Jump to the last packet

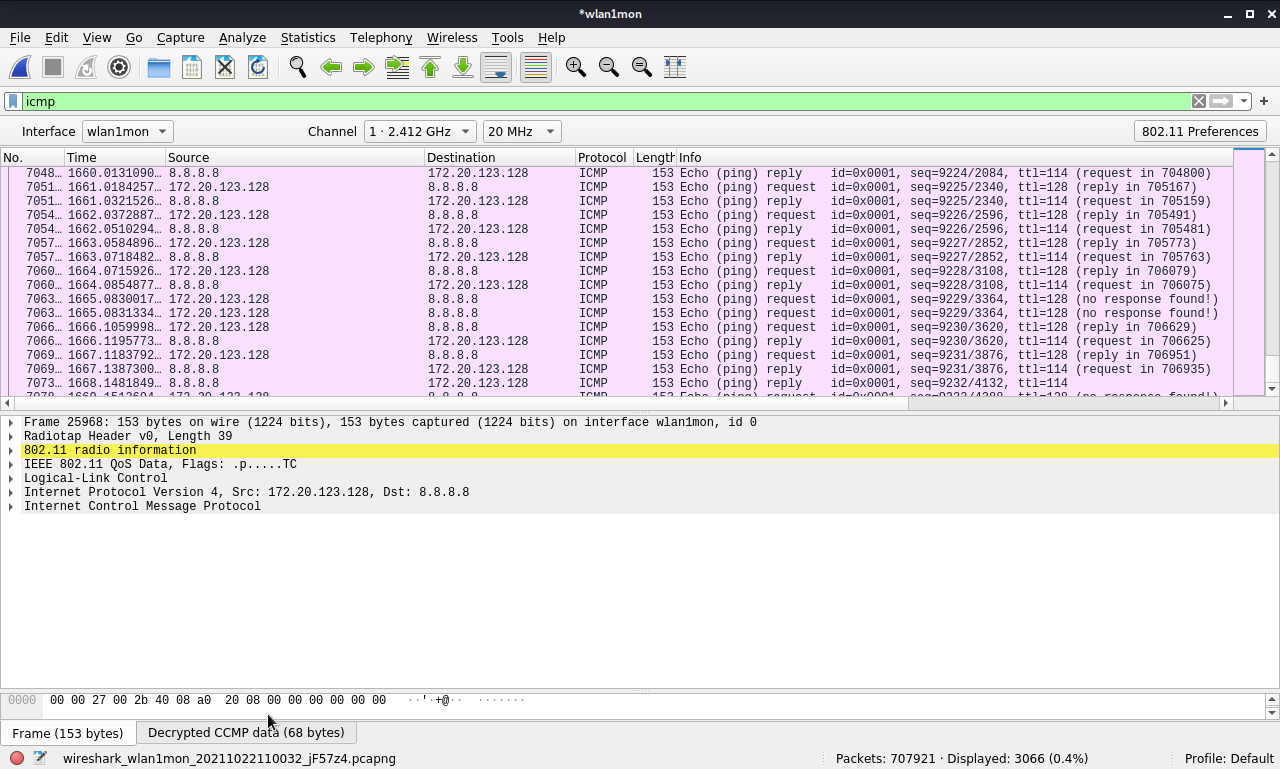tap(463, 67)
